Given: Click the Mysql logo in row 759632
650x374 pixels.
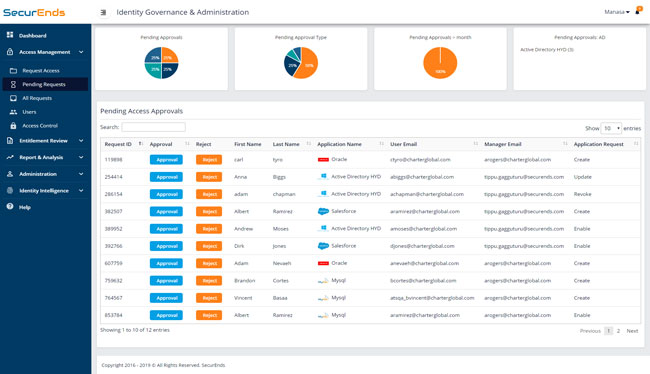Looking at the screenshot, I should pos(323,281).
